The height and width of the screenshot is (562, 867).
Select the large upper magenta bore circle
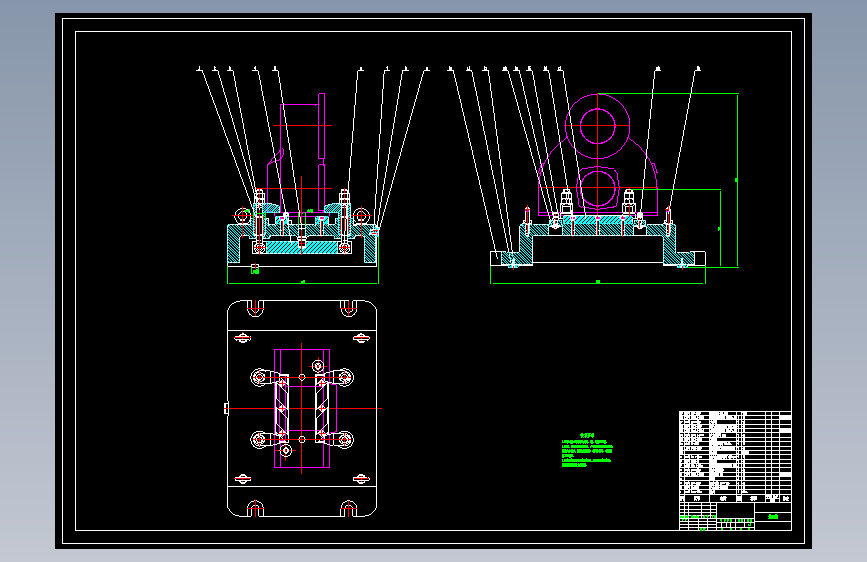pyautogui.click(x=598, y=126)
